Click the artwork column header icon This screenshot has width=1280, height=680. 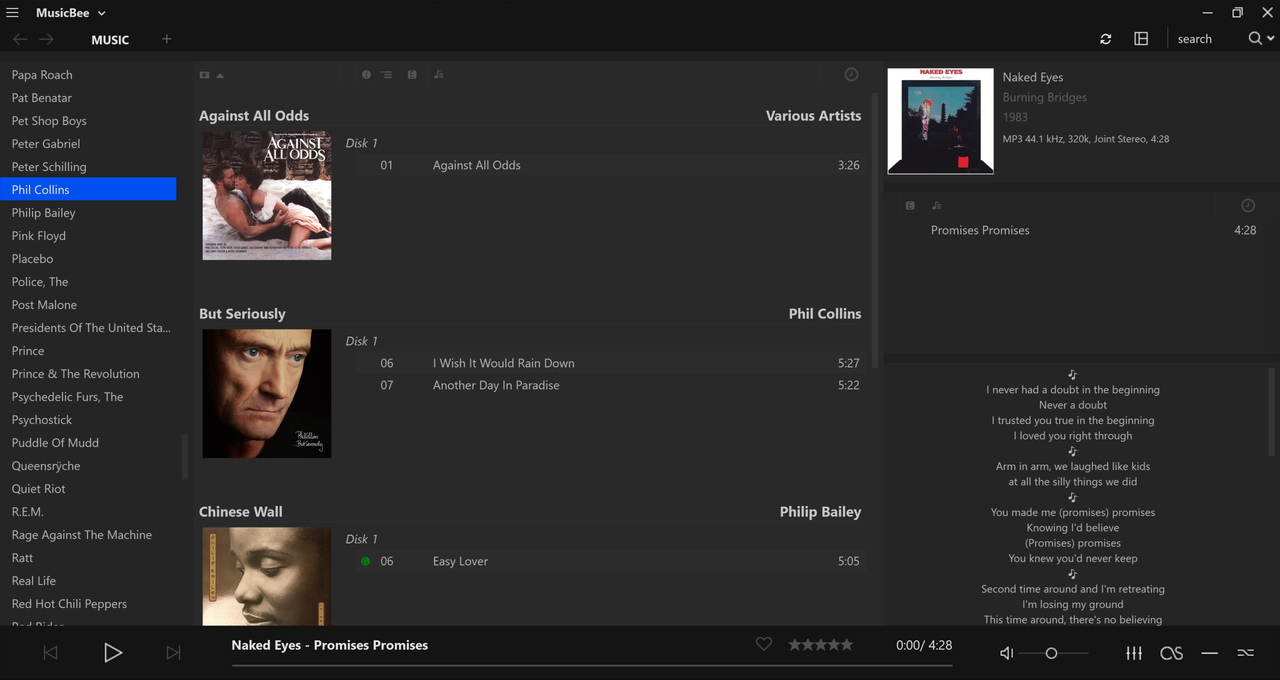[205, 75]
